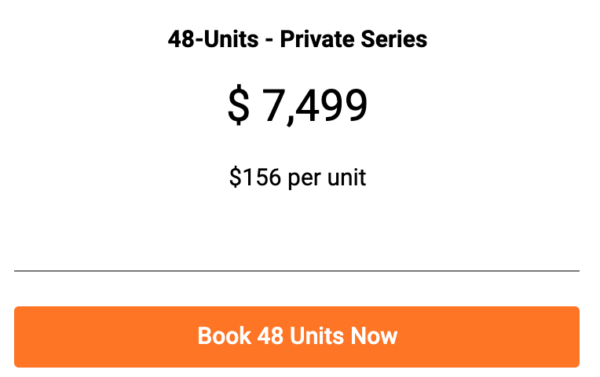The height and width of the screenshot is (377, 600).
Task: Click the orange button's left edge area
Action: (x=31, y=336)
